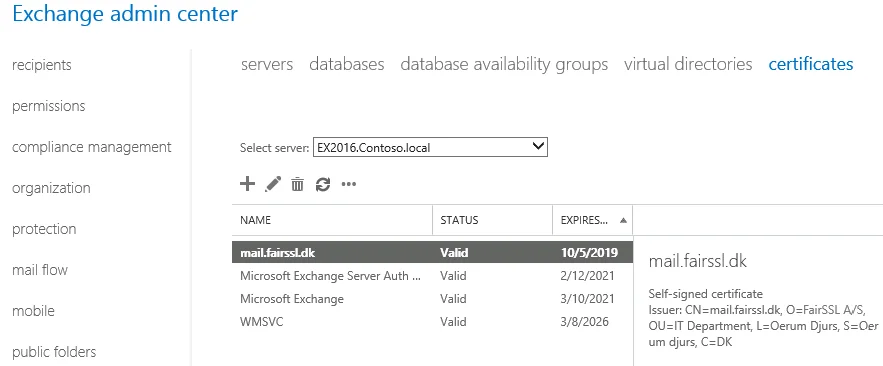The image size is (883, 366).
Task: Delete certificate using trash icon
Action: pos(297,184)
